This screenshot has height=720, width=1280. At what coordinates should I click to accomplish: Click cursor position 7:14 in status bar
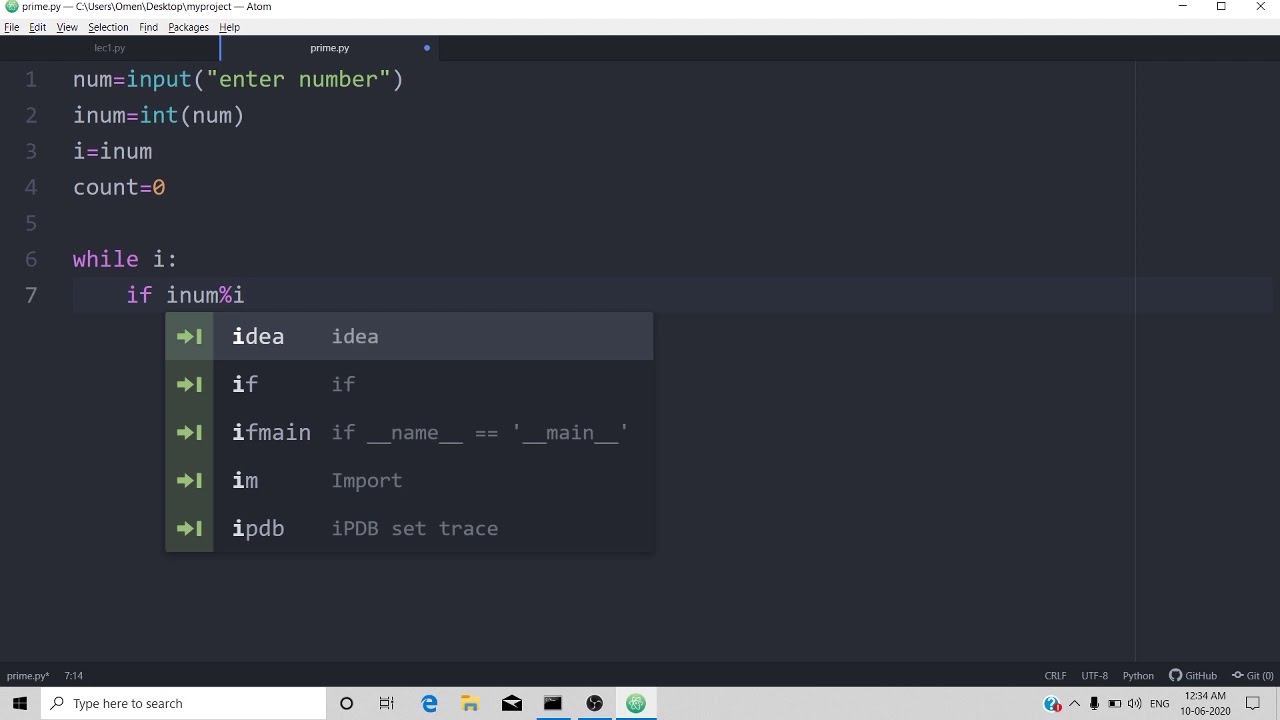click(73, 676)
